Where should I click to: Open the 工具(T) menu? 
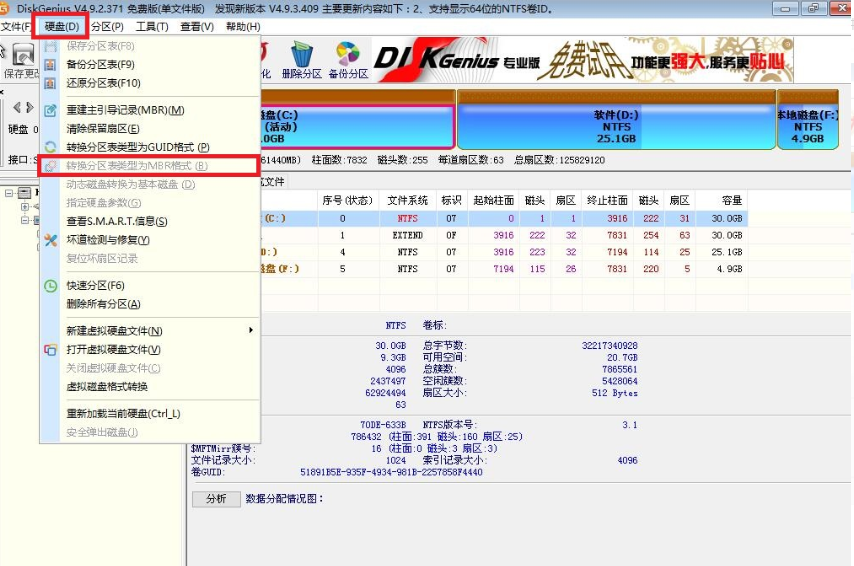152,26
